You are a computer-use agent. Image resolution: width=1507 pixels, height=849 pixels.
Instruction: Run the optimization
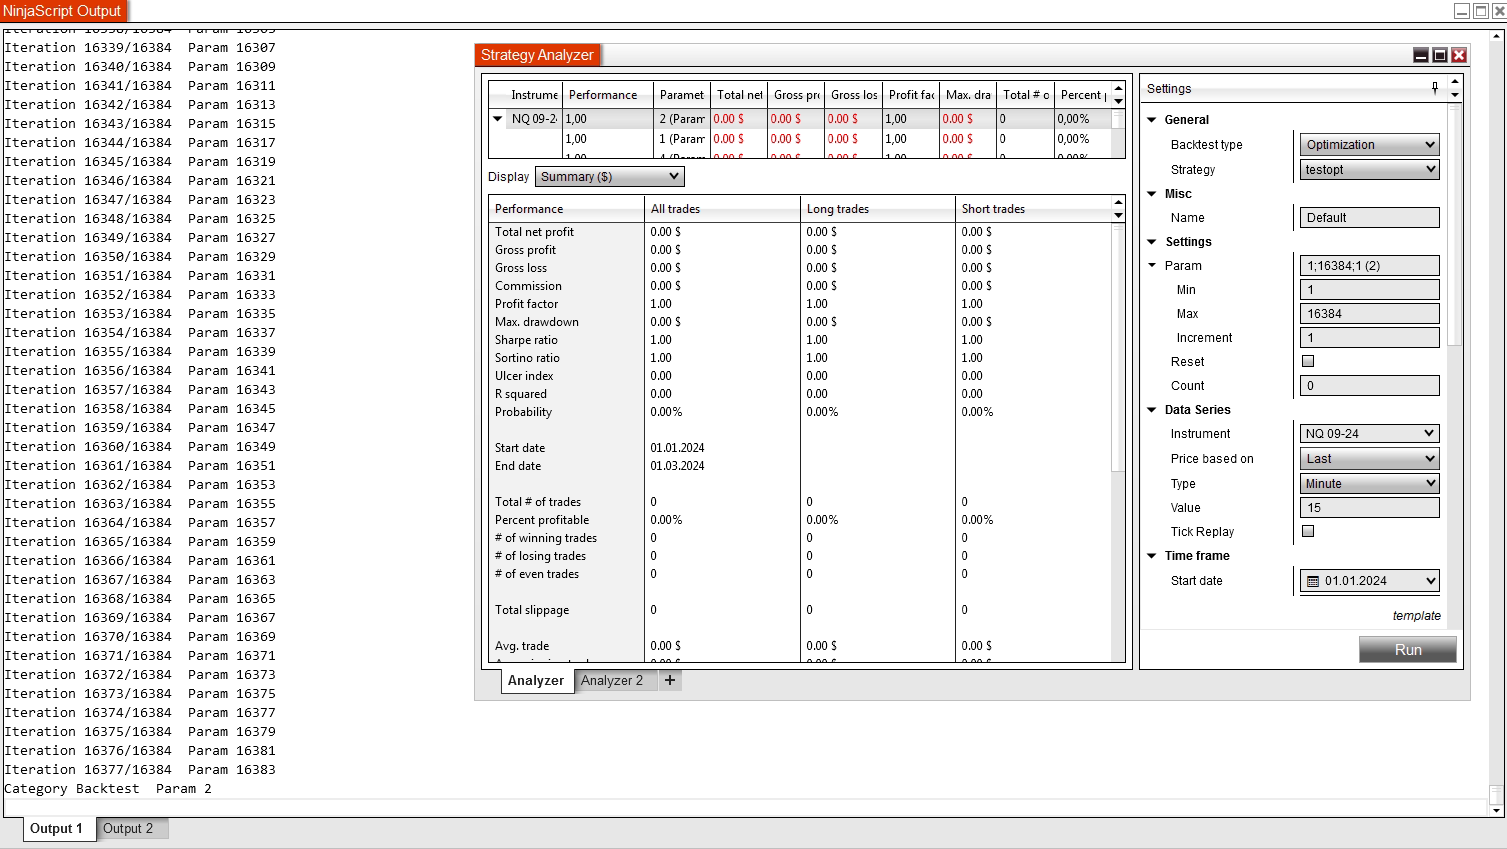1408,650
